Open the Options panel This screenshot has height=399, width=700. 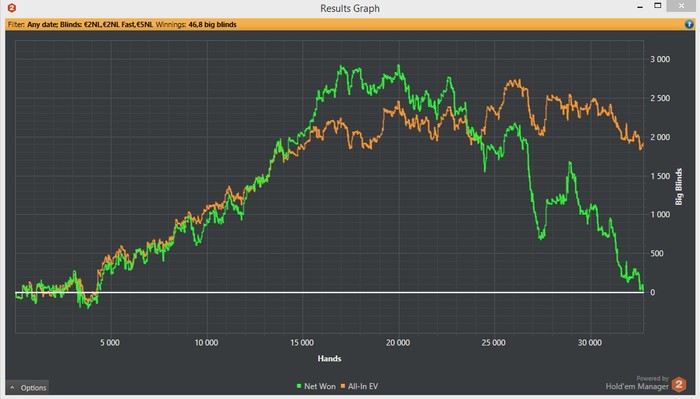tap(28, 387)
